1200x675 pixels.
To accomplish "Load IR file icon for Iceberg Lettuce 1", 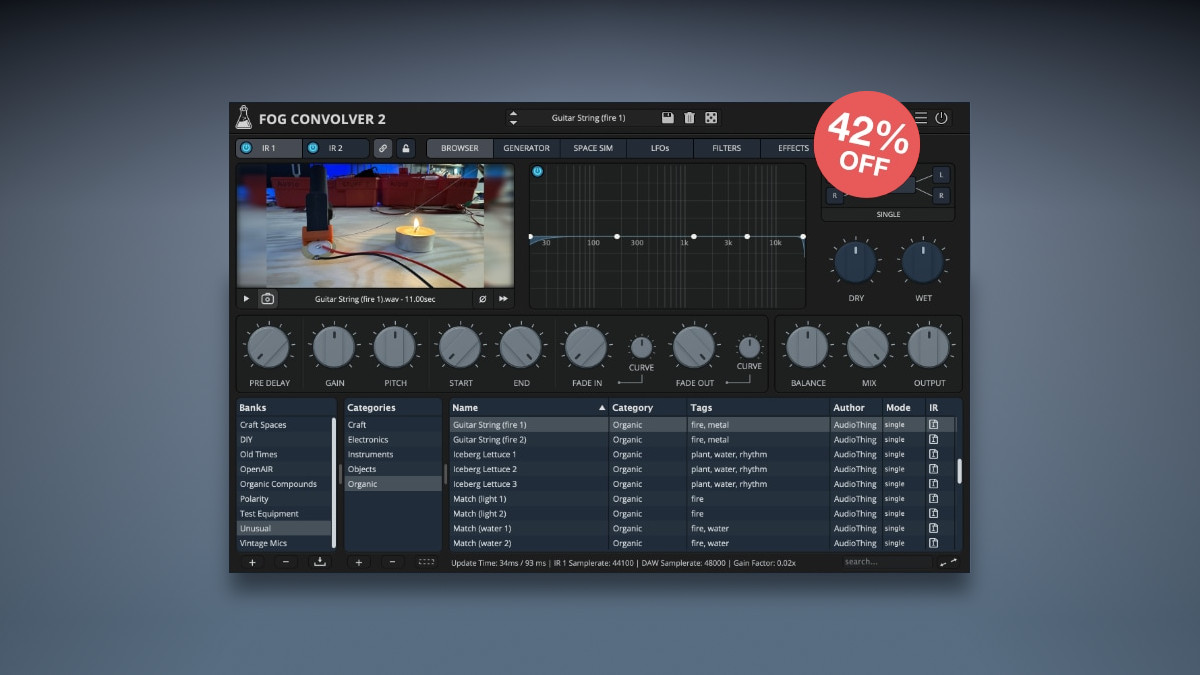I will 934,454.
